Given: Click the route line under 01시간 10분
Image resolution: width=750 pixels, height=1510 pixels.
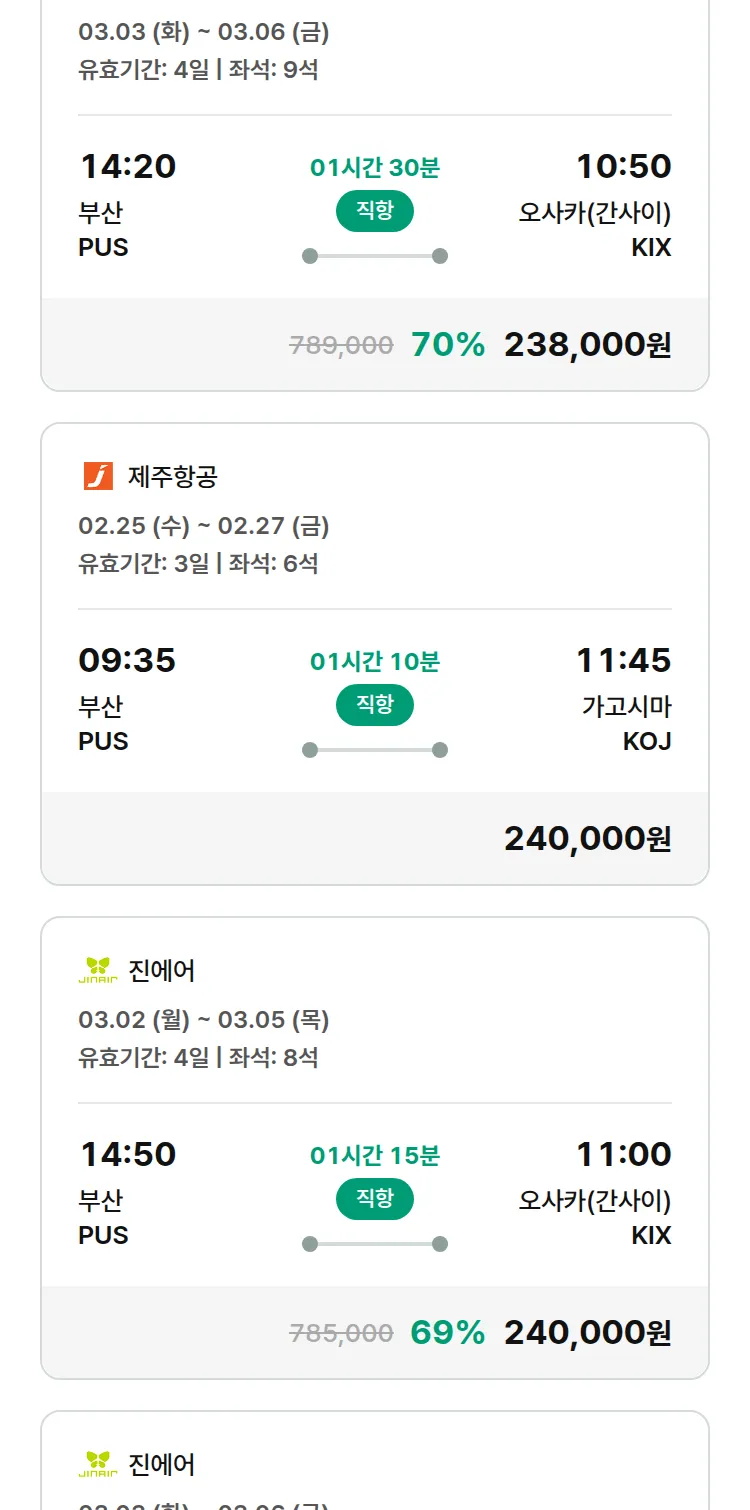Looking at the screenshot, I should pos(374,750).
